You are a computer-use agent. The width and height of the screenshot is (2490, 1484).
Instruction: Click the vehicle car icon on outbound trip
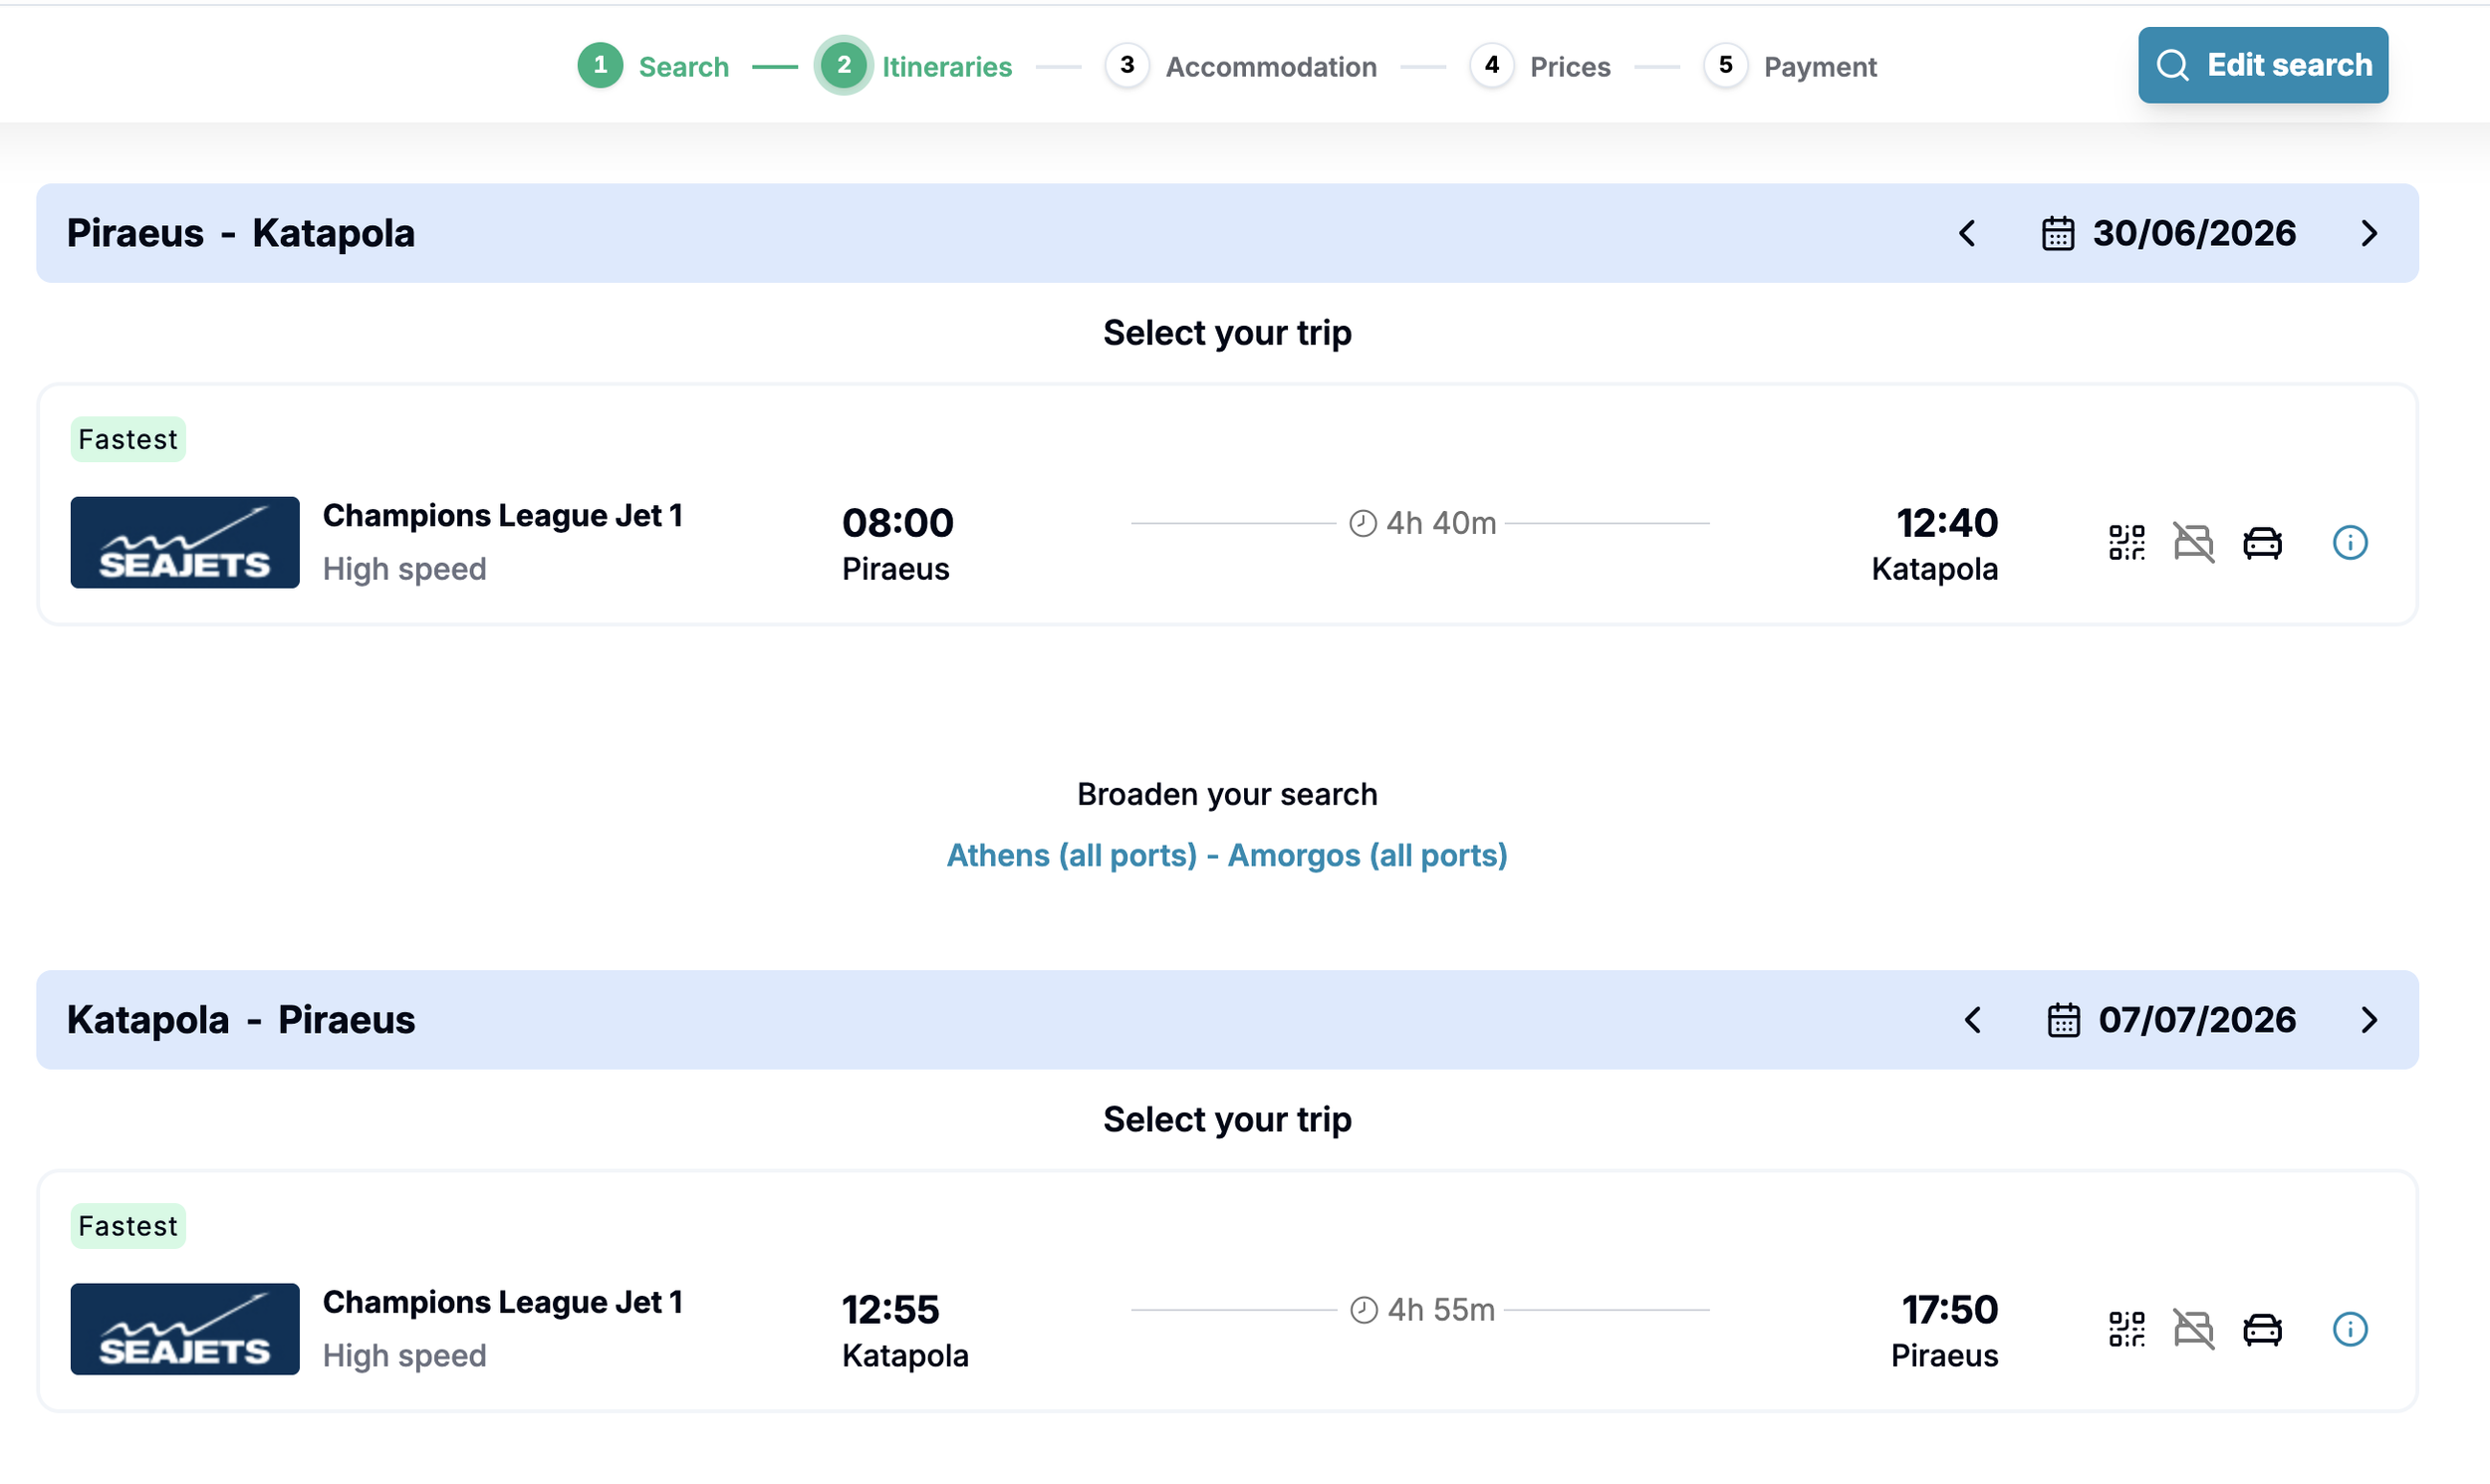pyautogui.click(x=2262, y=542)
